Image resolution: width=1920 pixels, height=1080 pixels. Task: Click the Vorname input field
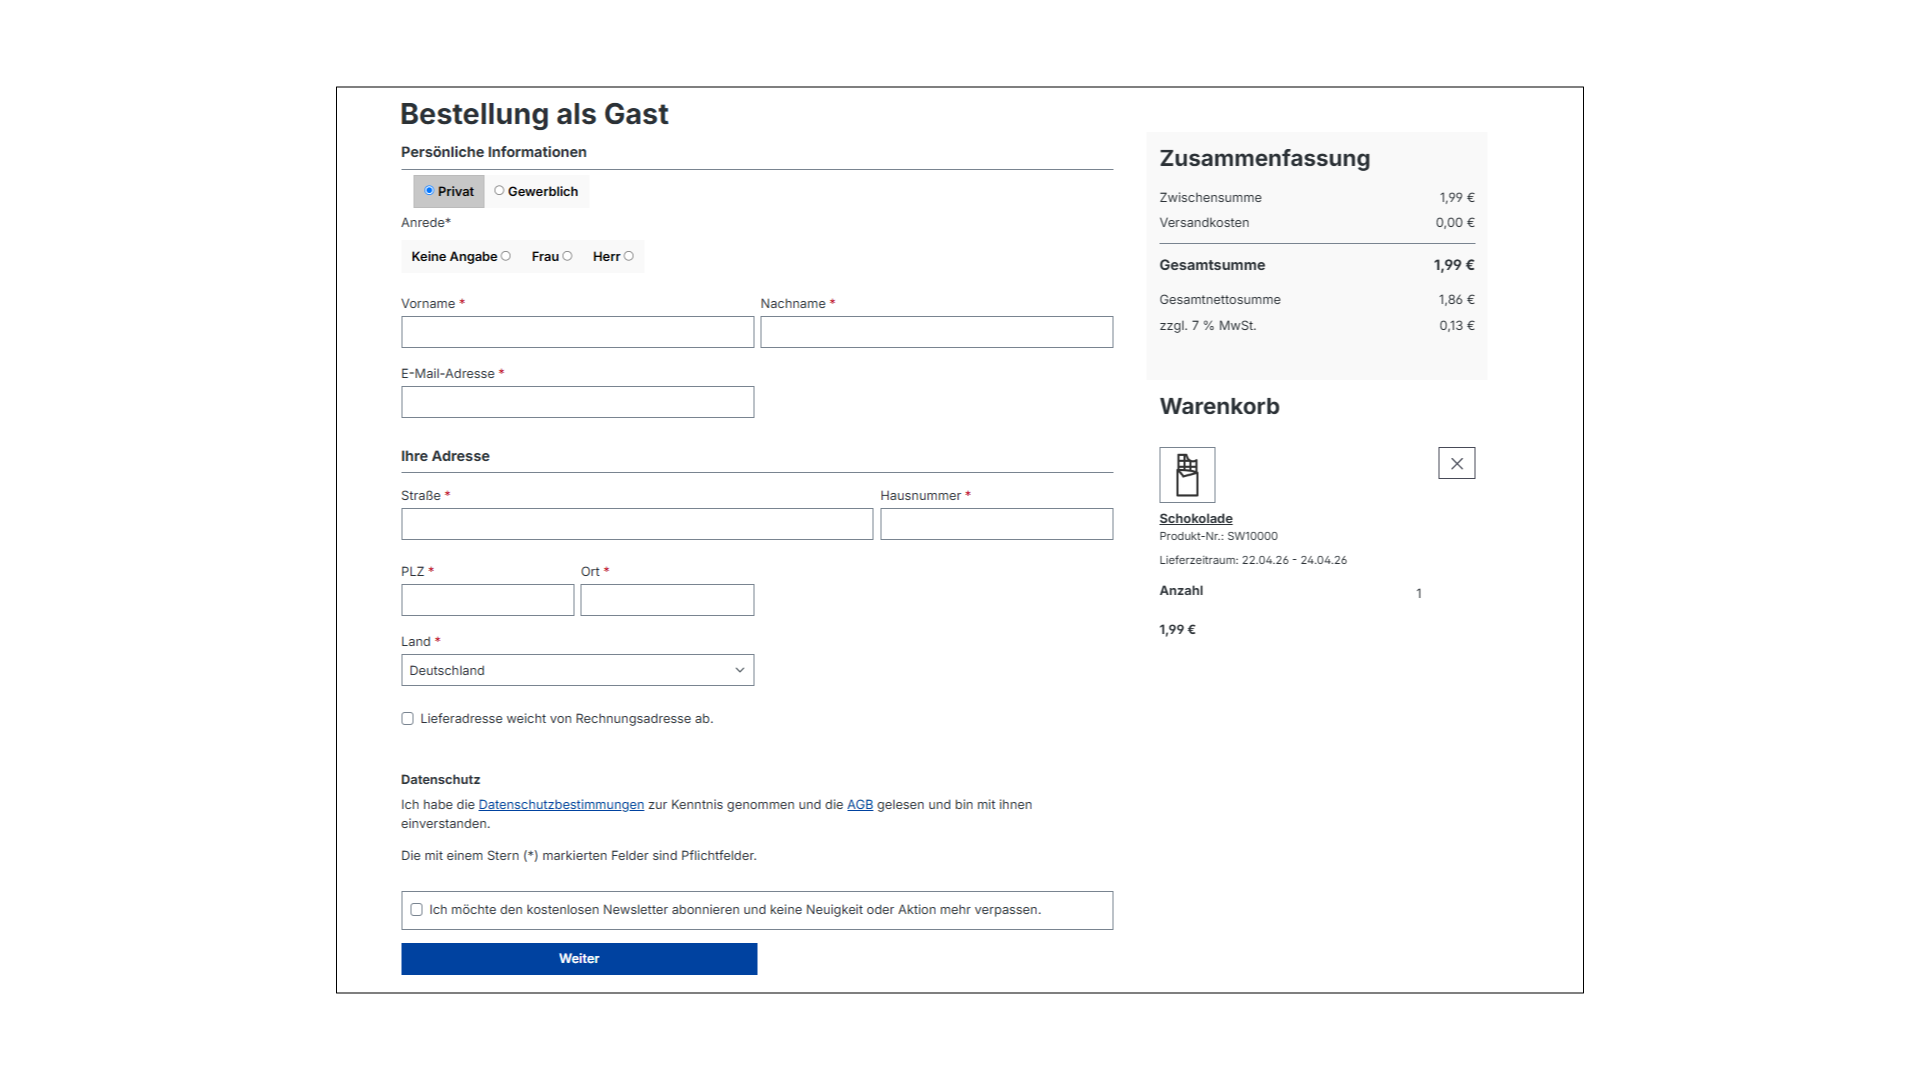click(x=577, y=331)
